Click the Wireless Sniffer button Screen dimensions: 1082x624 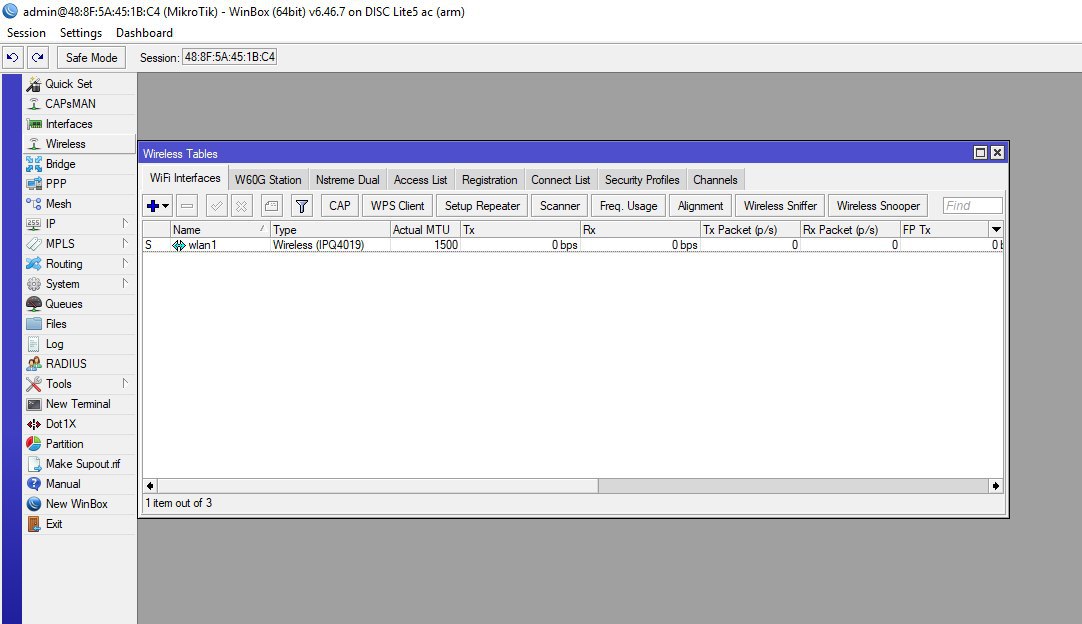tap(780, 206)
